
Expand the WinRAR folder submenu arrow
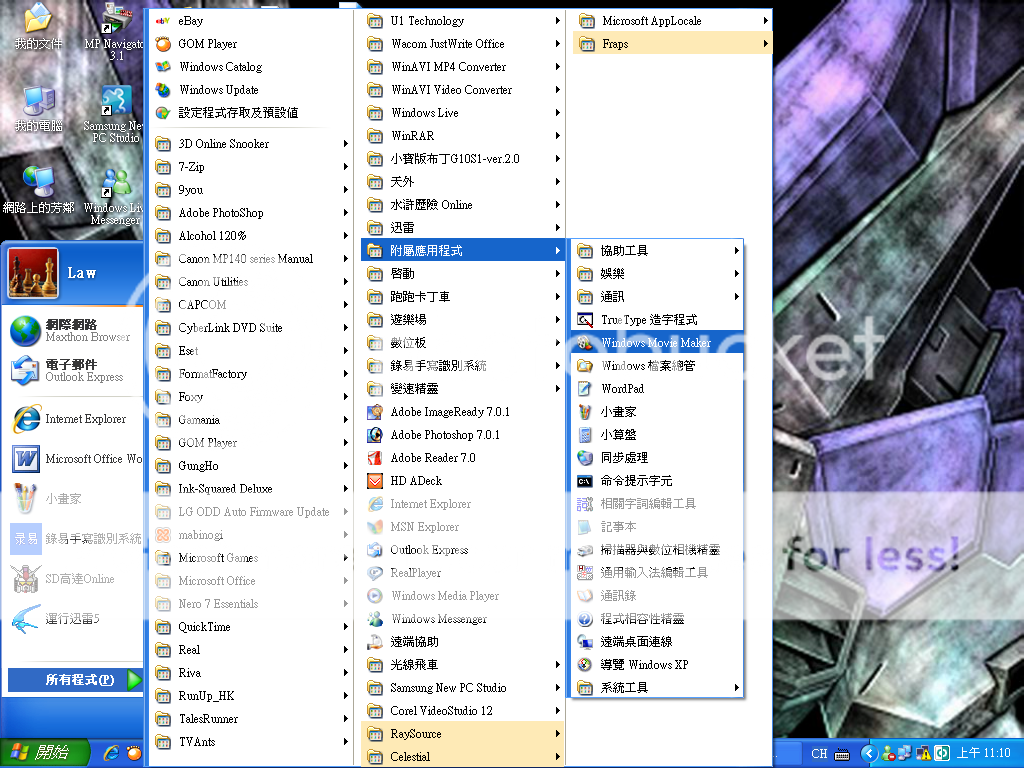coord(557,136)
